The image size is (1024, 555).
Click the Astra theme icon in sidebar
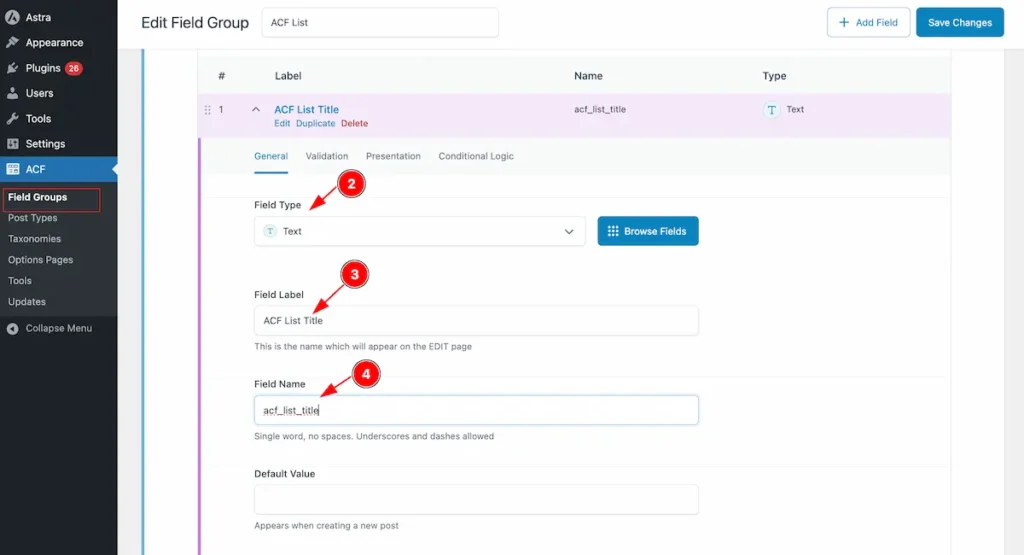pyautogui.click(x=12, y=18)
